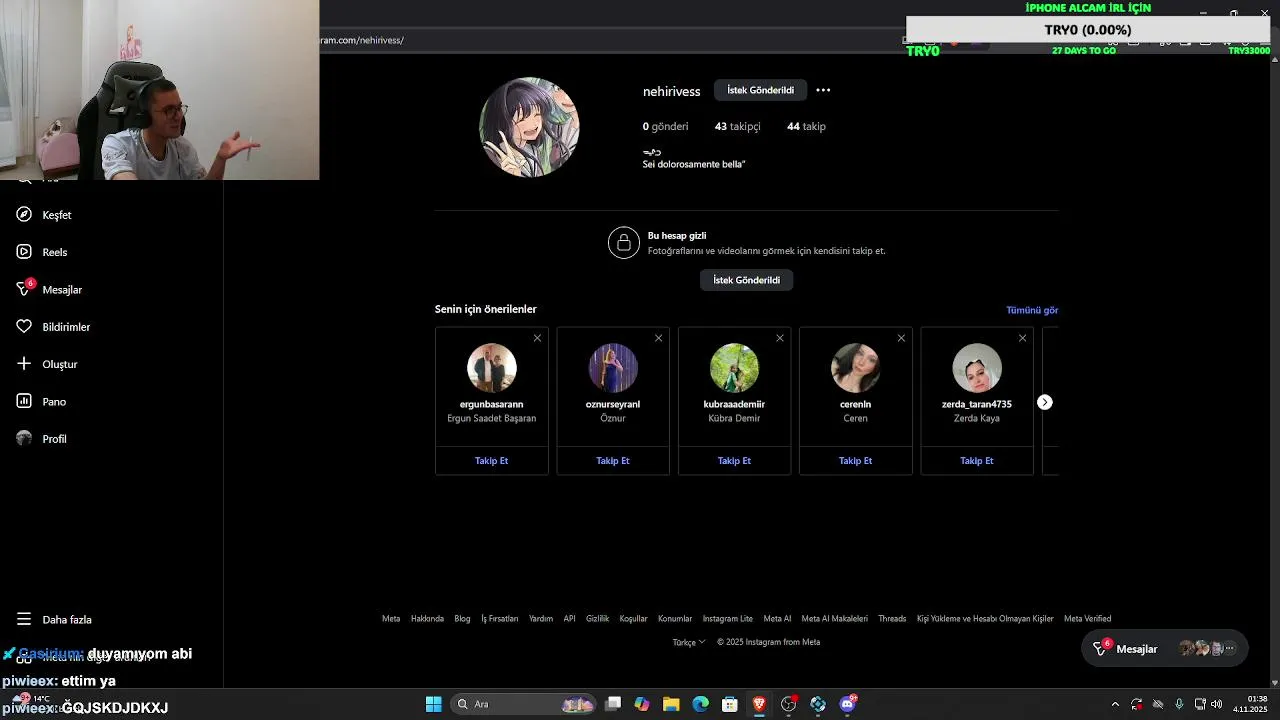Open kubraaademiir avatar
The image size is (1280, 720).
(734, 368)
